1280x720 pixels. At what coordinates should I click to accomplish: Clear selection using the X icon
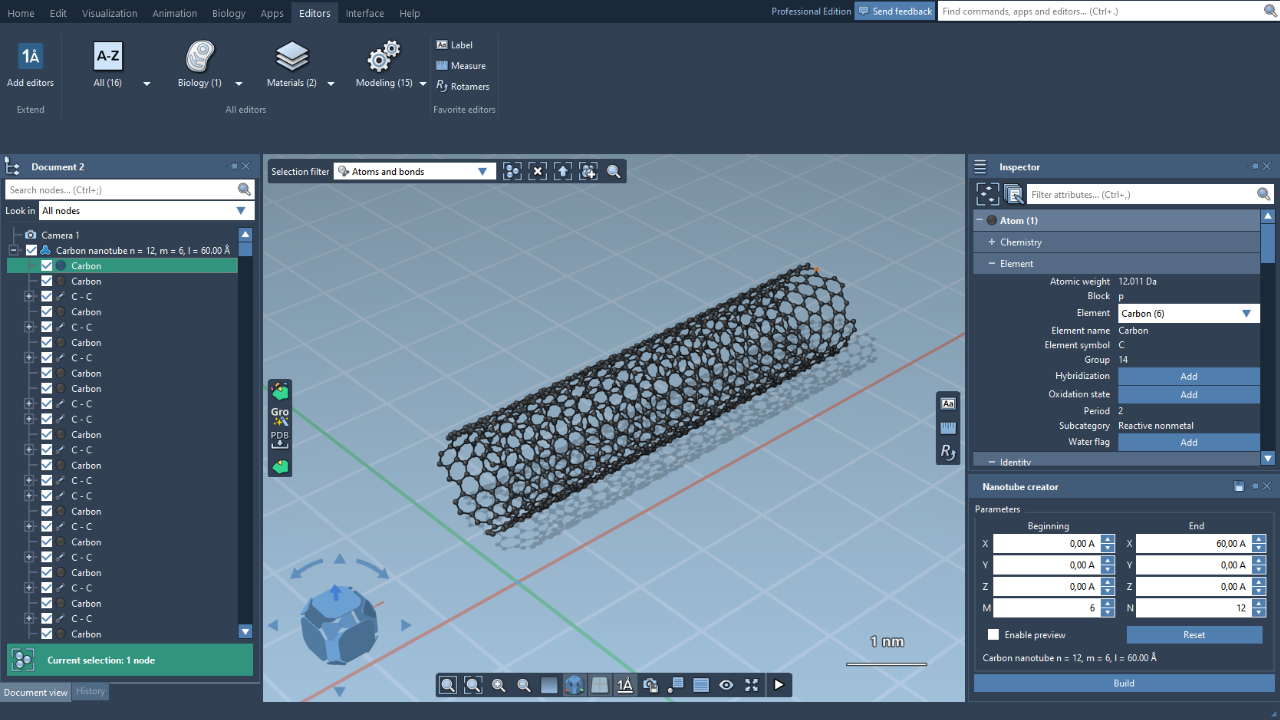coord(537,171)
